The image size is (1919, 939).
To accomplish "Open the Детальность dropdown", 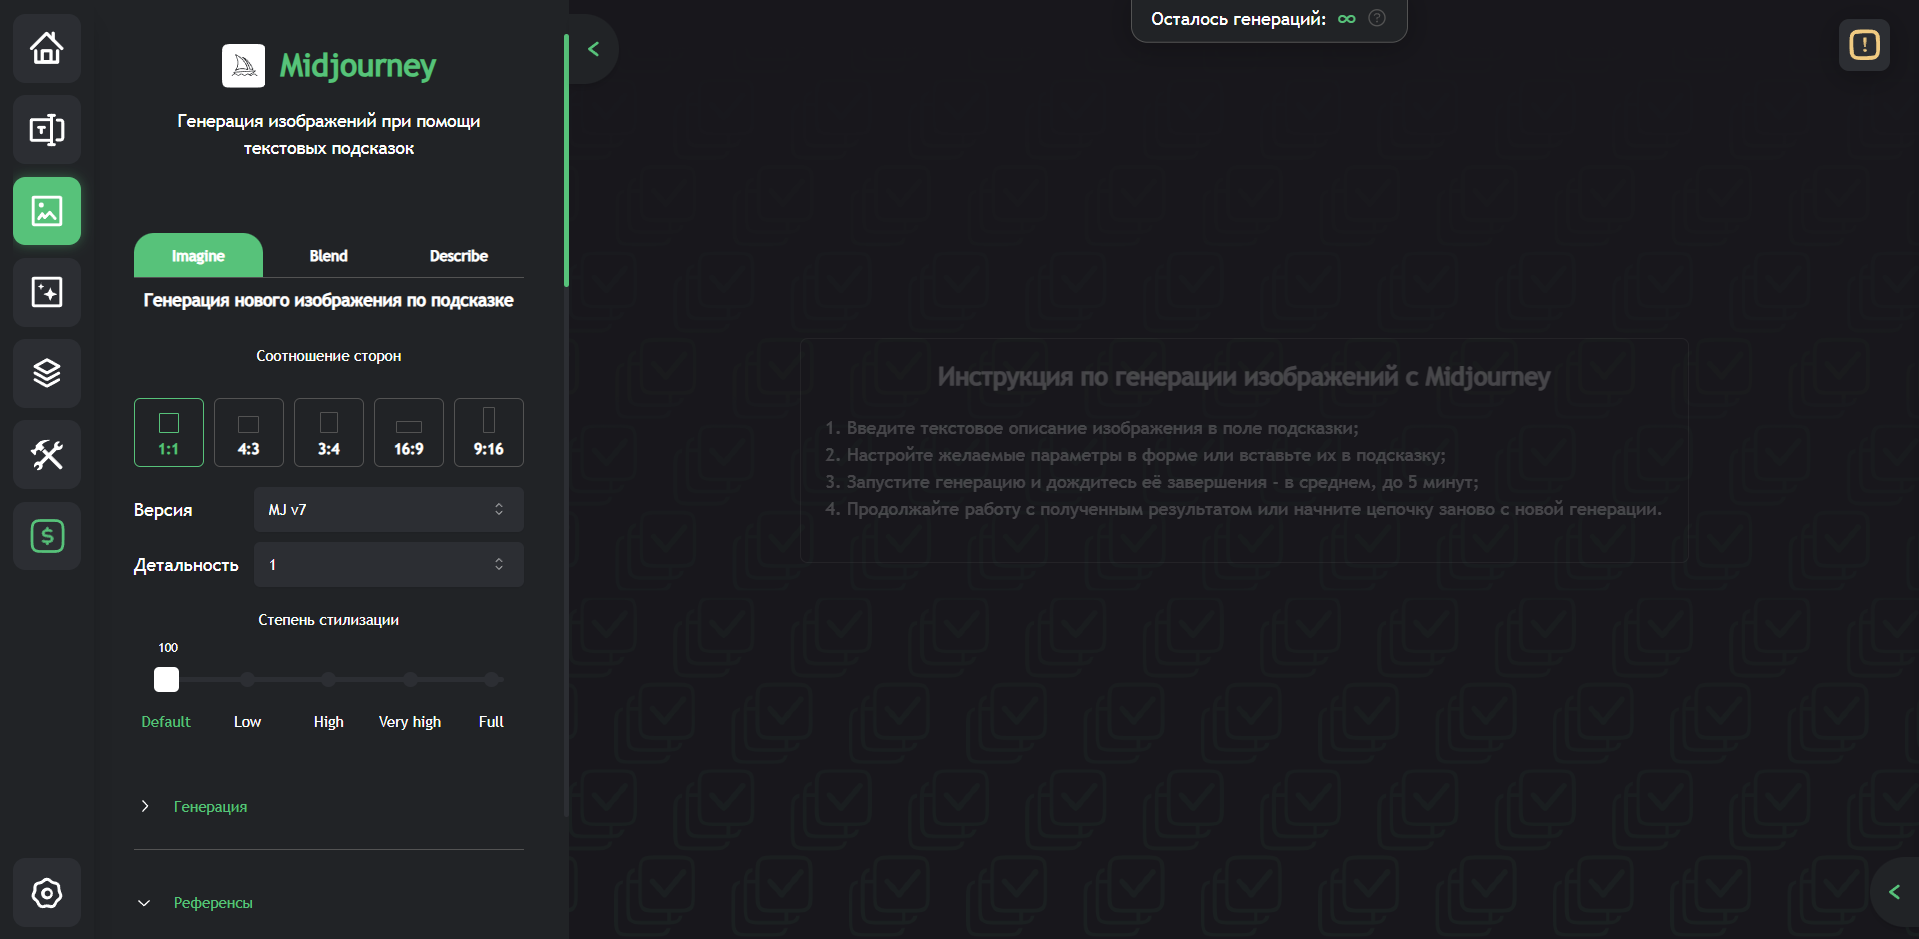I will pyautogui.click(x=388, y=565).
